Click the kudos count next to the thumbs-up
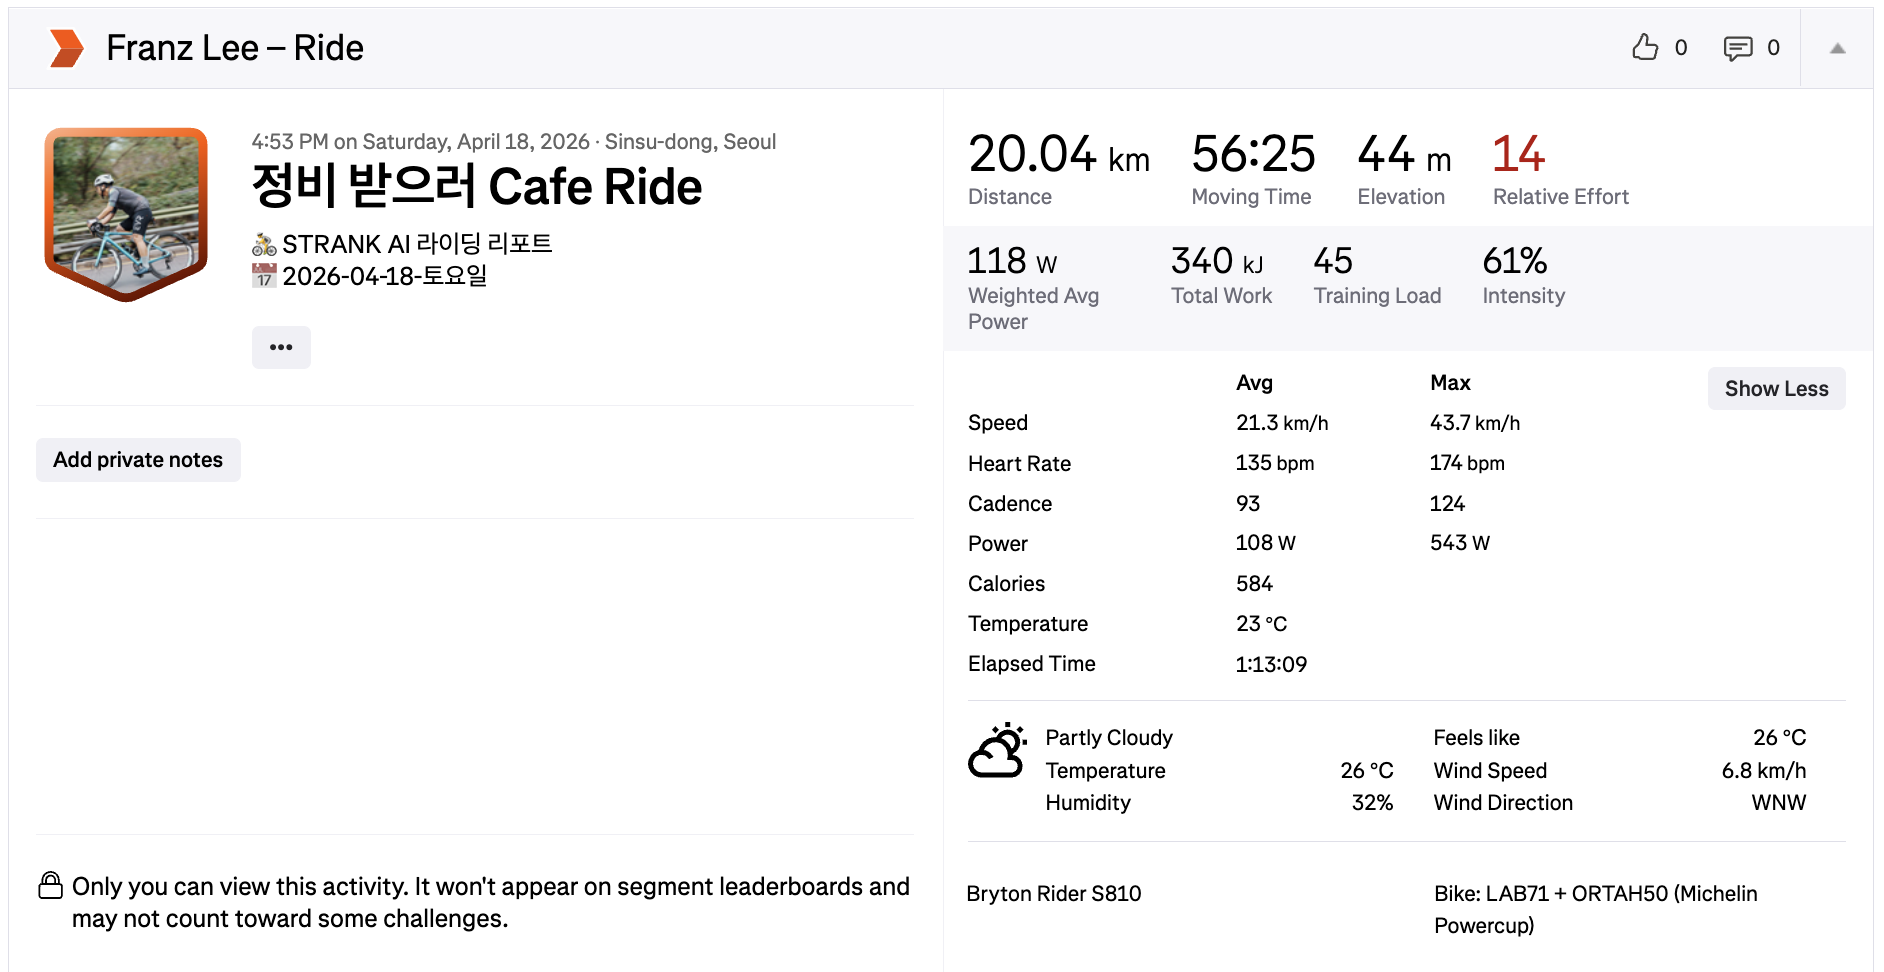Viewport: 1884px width, 972px height. point(1681,48)
